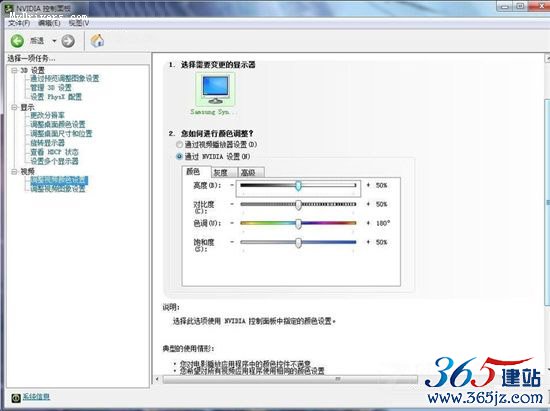Collapse the 显示 tree node
Screen dimensions: 550x411
point(14,107)
